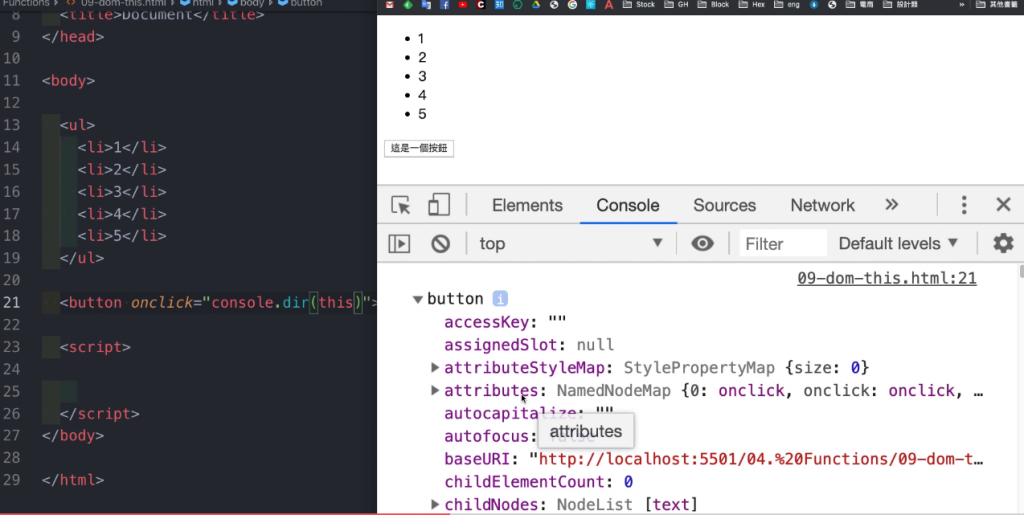Click line number 25 in the gutter

tap(12, 391)
